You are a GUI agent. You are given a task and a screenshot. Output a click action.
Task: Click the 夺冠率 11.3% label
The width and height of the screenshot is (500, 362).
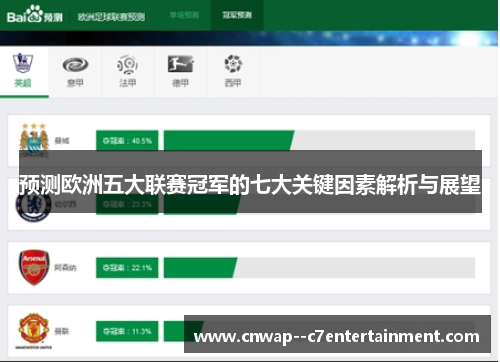coord(127,331)
